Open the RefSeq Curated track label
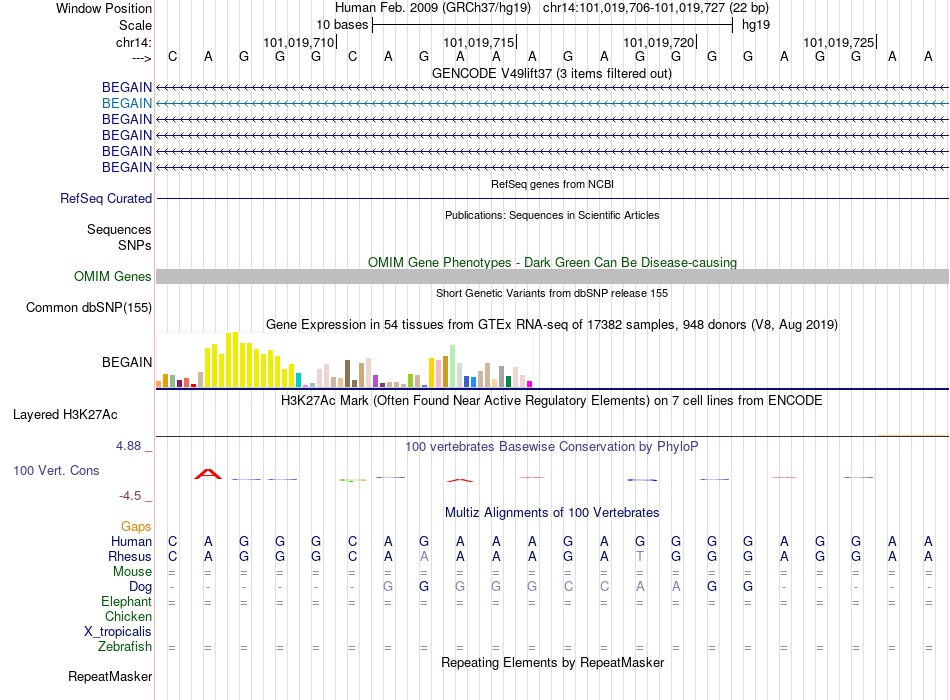Viewport: 950px width, 700px height. pos(106,199)
